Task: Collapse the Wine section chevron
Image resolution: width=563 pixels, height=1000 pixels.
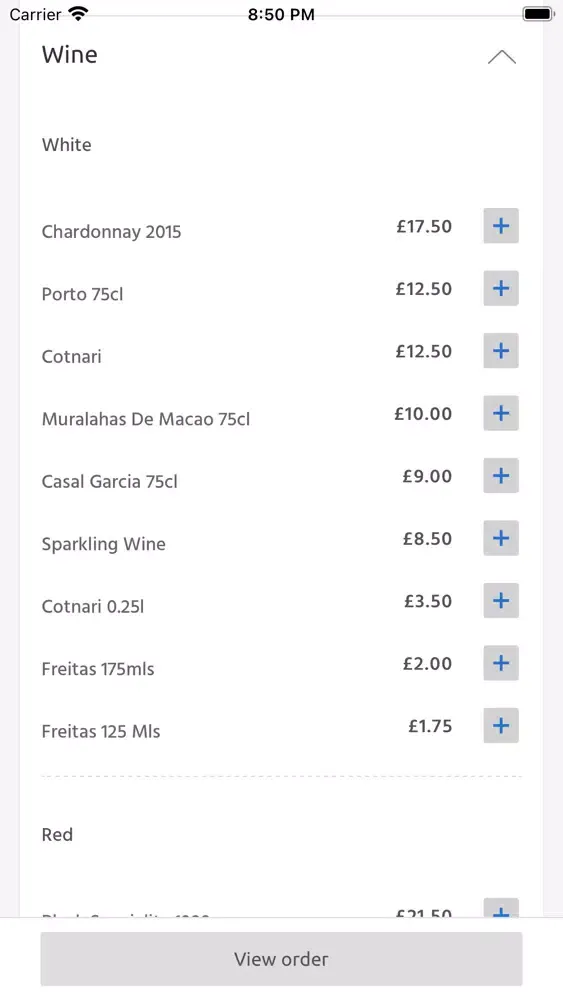Action: pos(502,57)
